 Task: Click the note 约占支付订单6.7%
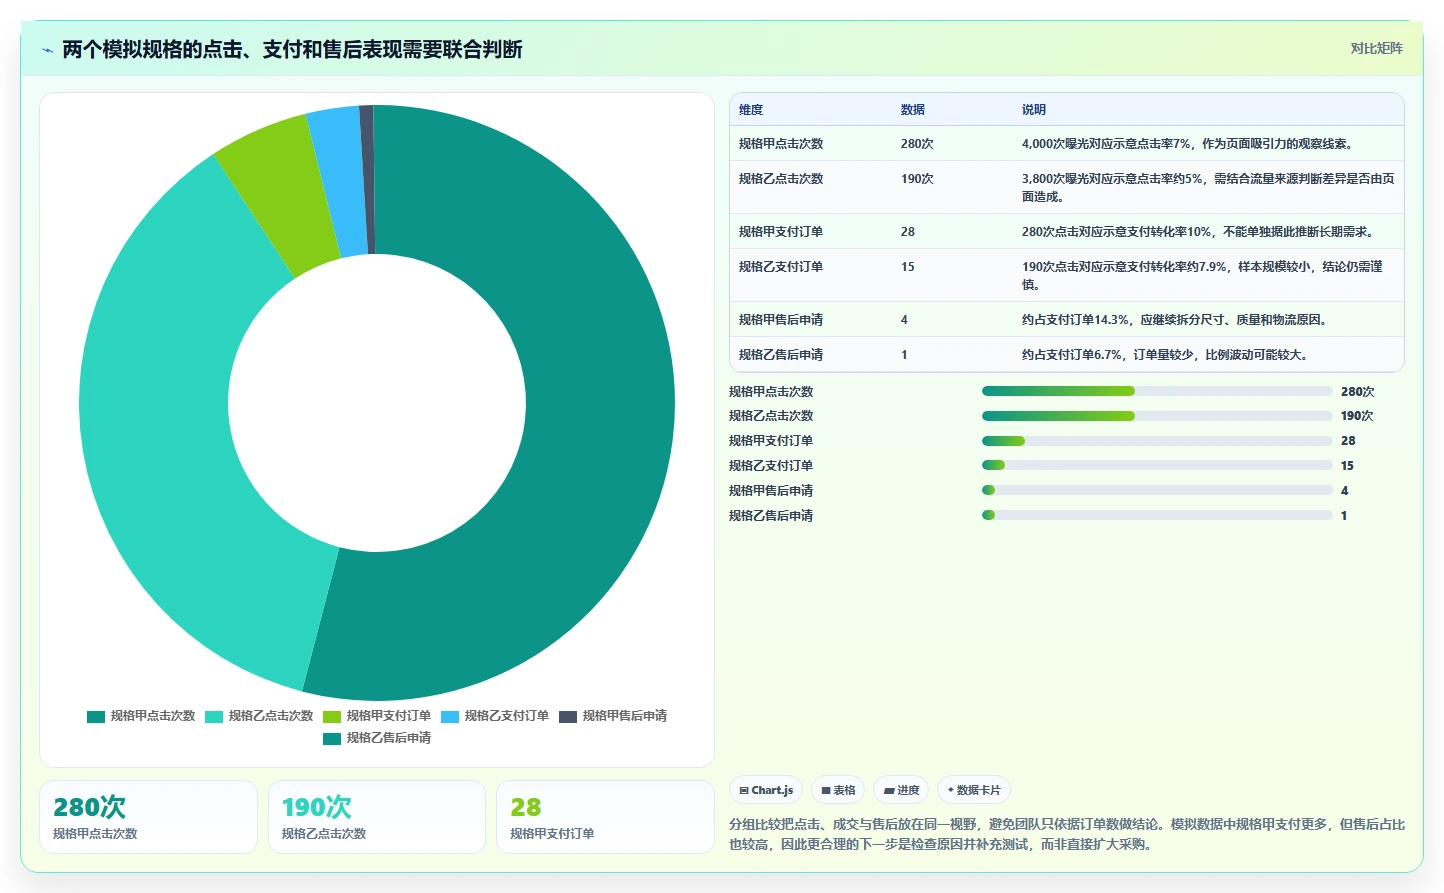1168,355
